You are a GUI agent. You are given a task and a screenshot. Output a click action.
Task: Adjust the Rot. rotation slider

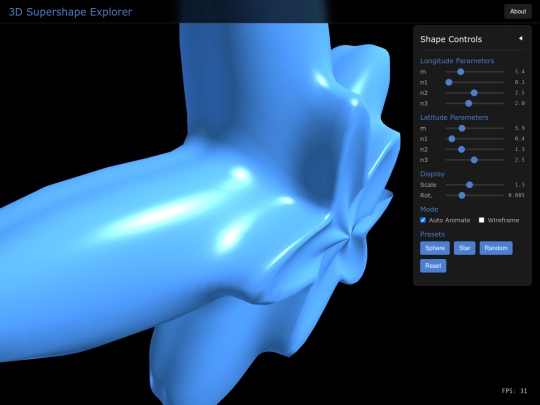474,195
